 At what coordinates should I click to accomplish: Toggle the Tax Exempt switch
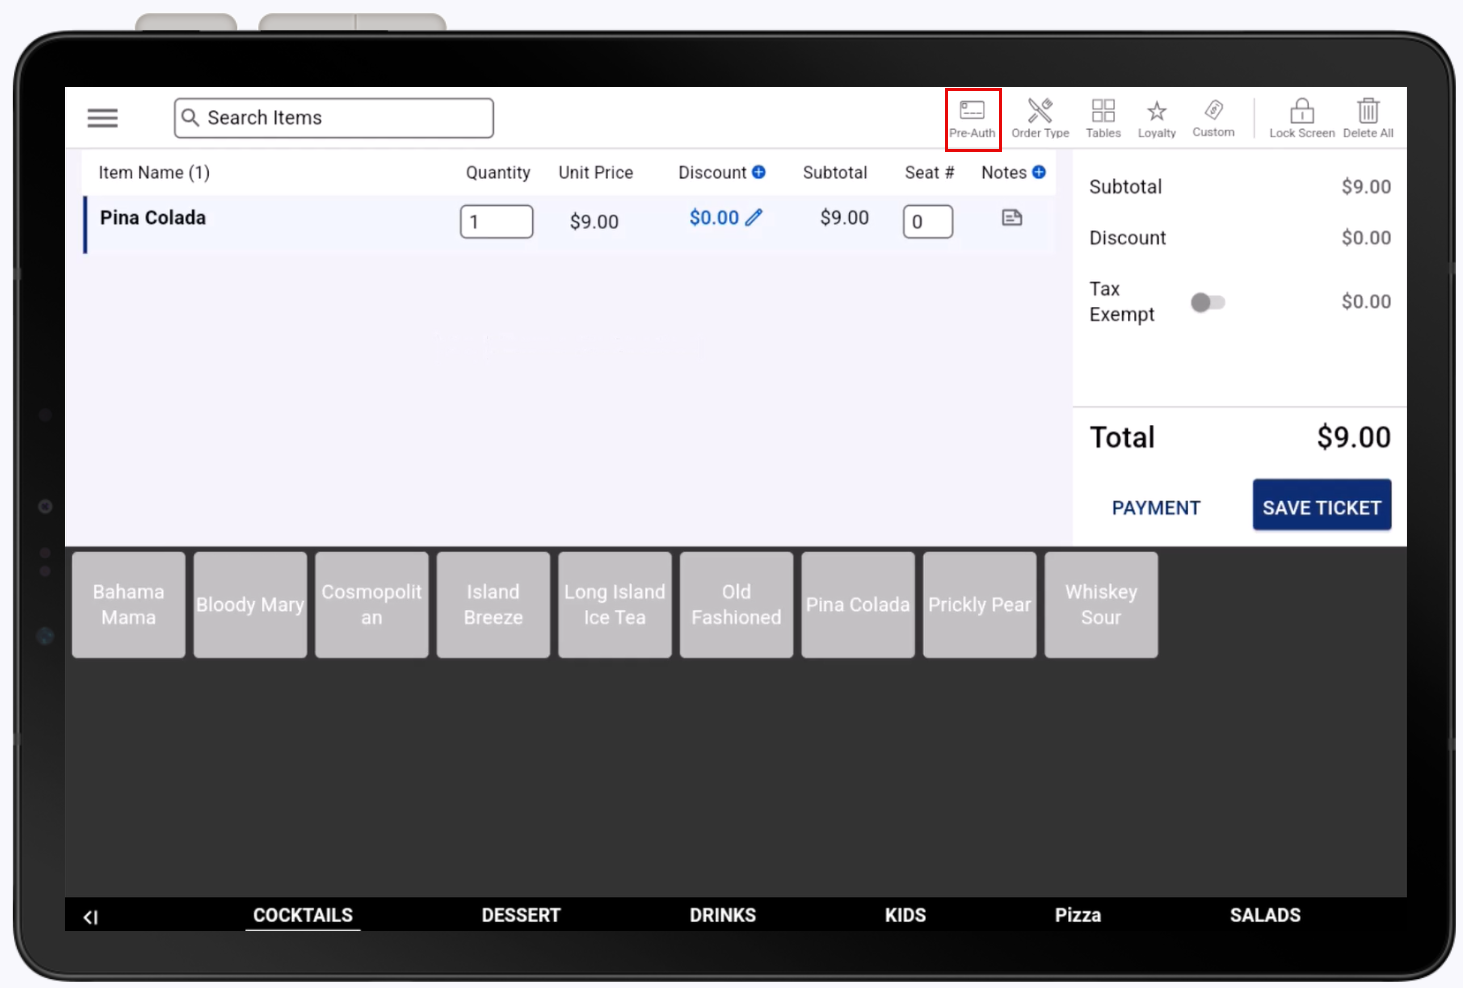point(1208,302)
